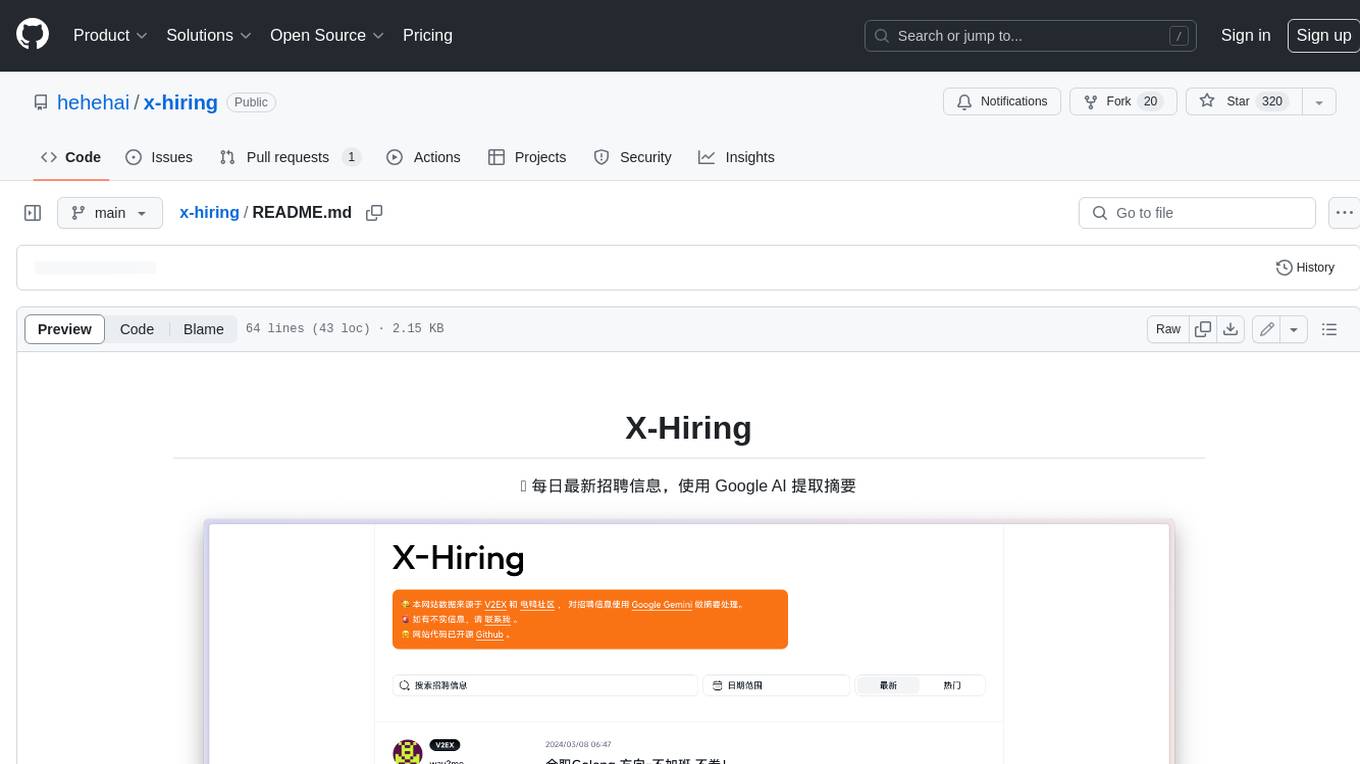Click the X-Hiring site screenshot image

point(688,642)
